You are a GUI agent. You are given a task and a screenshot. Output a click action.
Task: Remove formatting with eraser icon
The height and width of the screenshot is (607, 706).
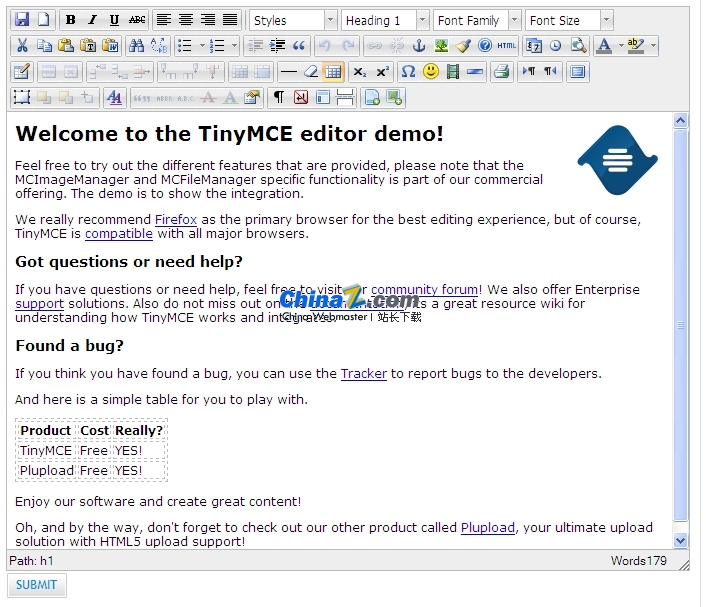coord(311,72)
